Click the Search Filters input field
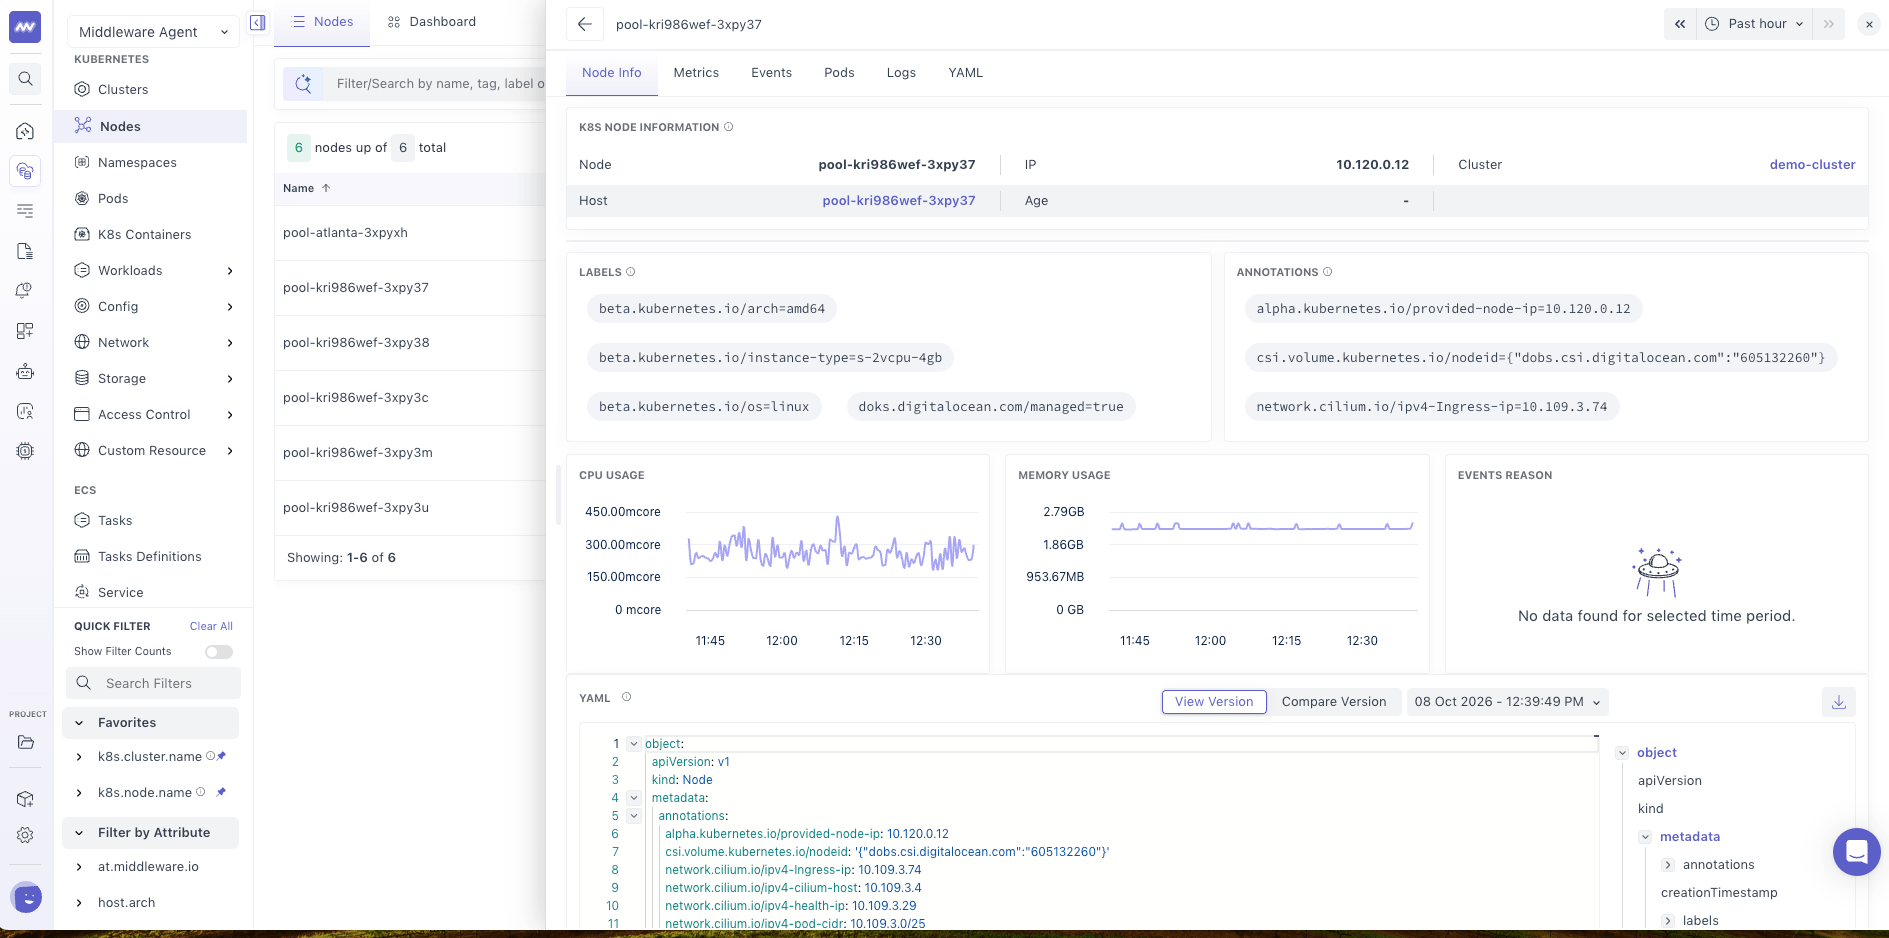 (154, 684)
